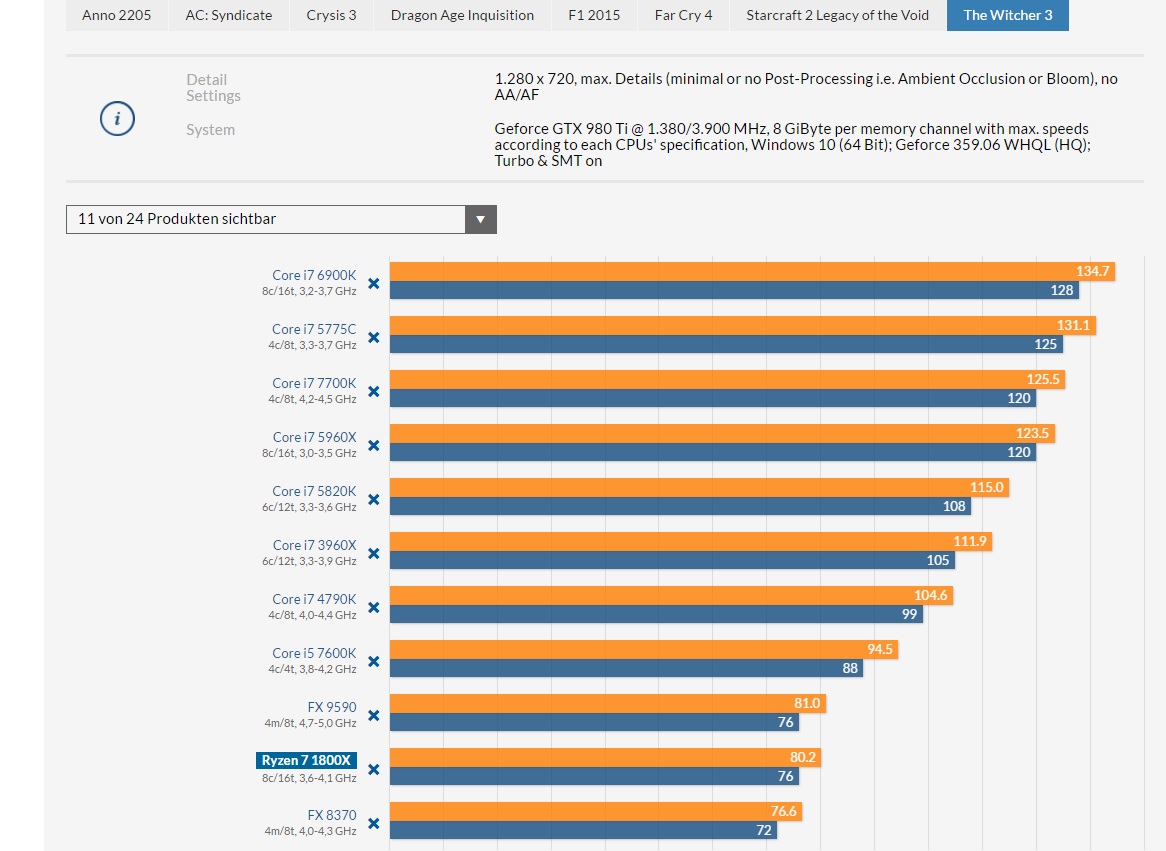Click X icon next to Core i7 3960X
The image size is (1166, 851).
pos(373,553)
